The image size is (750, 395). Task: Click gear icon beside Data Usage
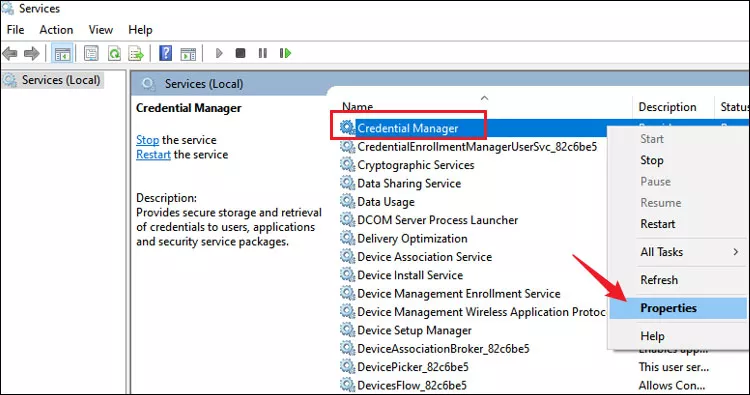click(x=347, y=201)
